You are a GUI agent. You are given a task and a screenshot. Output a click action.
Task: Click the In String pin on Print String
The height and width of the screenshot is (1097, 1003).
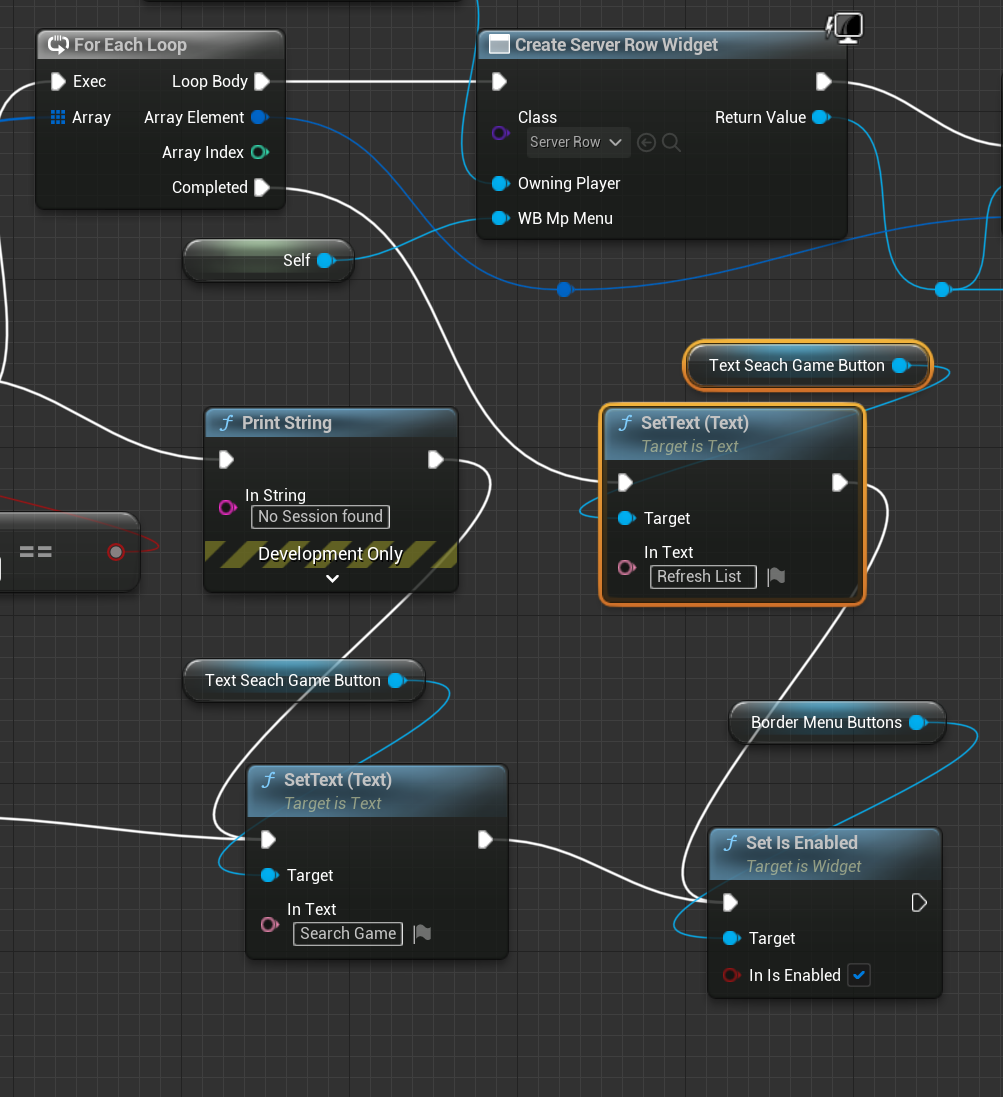(227, 507)
